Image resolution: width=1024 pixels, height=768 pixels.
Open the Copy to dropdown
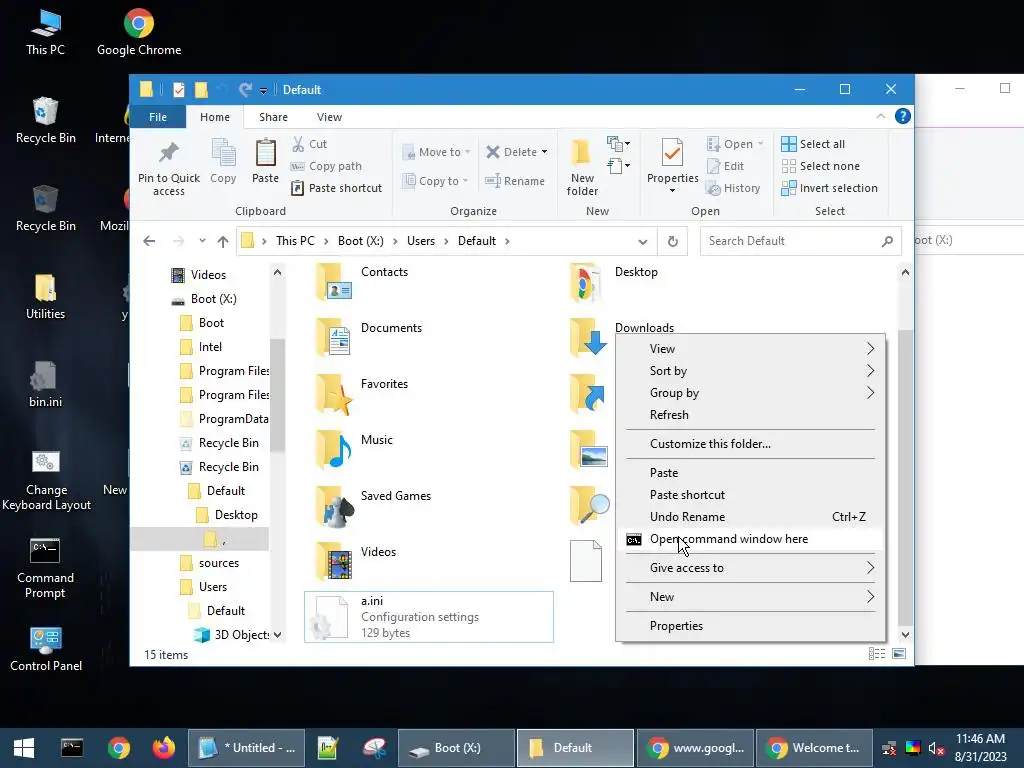435,181
